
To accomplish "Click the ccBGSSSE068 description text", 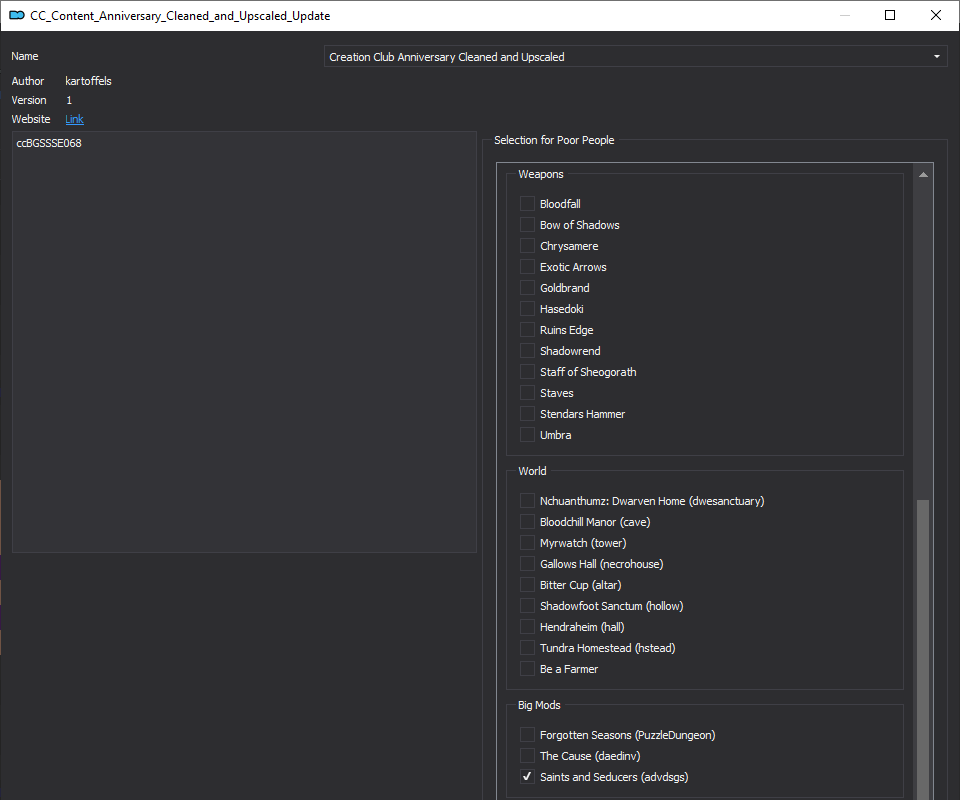I will [49, 143].
